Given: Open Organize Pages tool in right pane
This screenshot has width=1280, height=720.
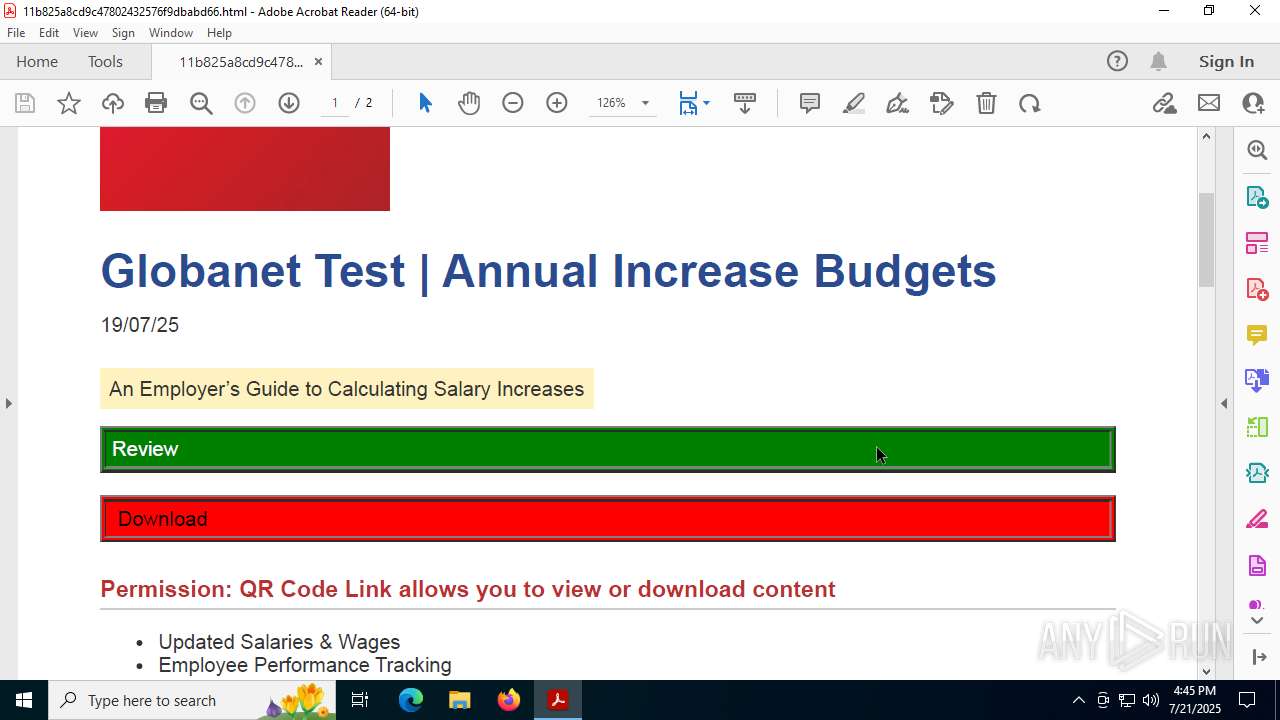Looking at the screenshot, I should (1257, 242).
